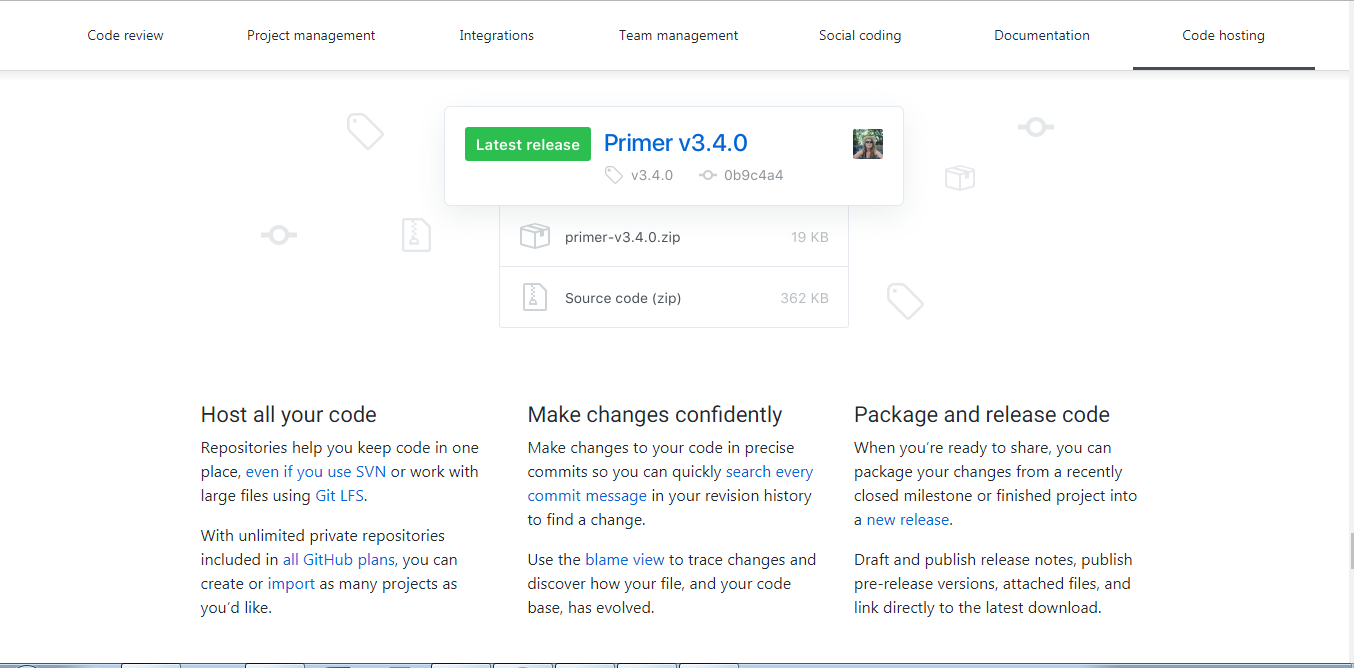Screen dimensions: 1354x668
Task: Click the 'all GitHub plans' link
Action: [339, 560]
